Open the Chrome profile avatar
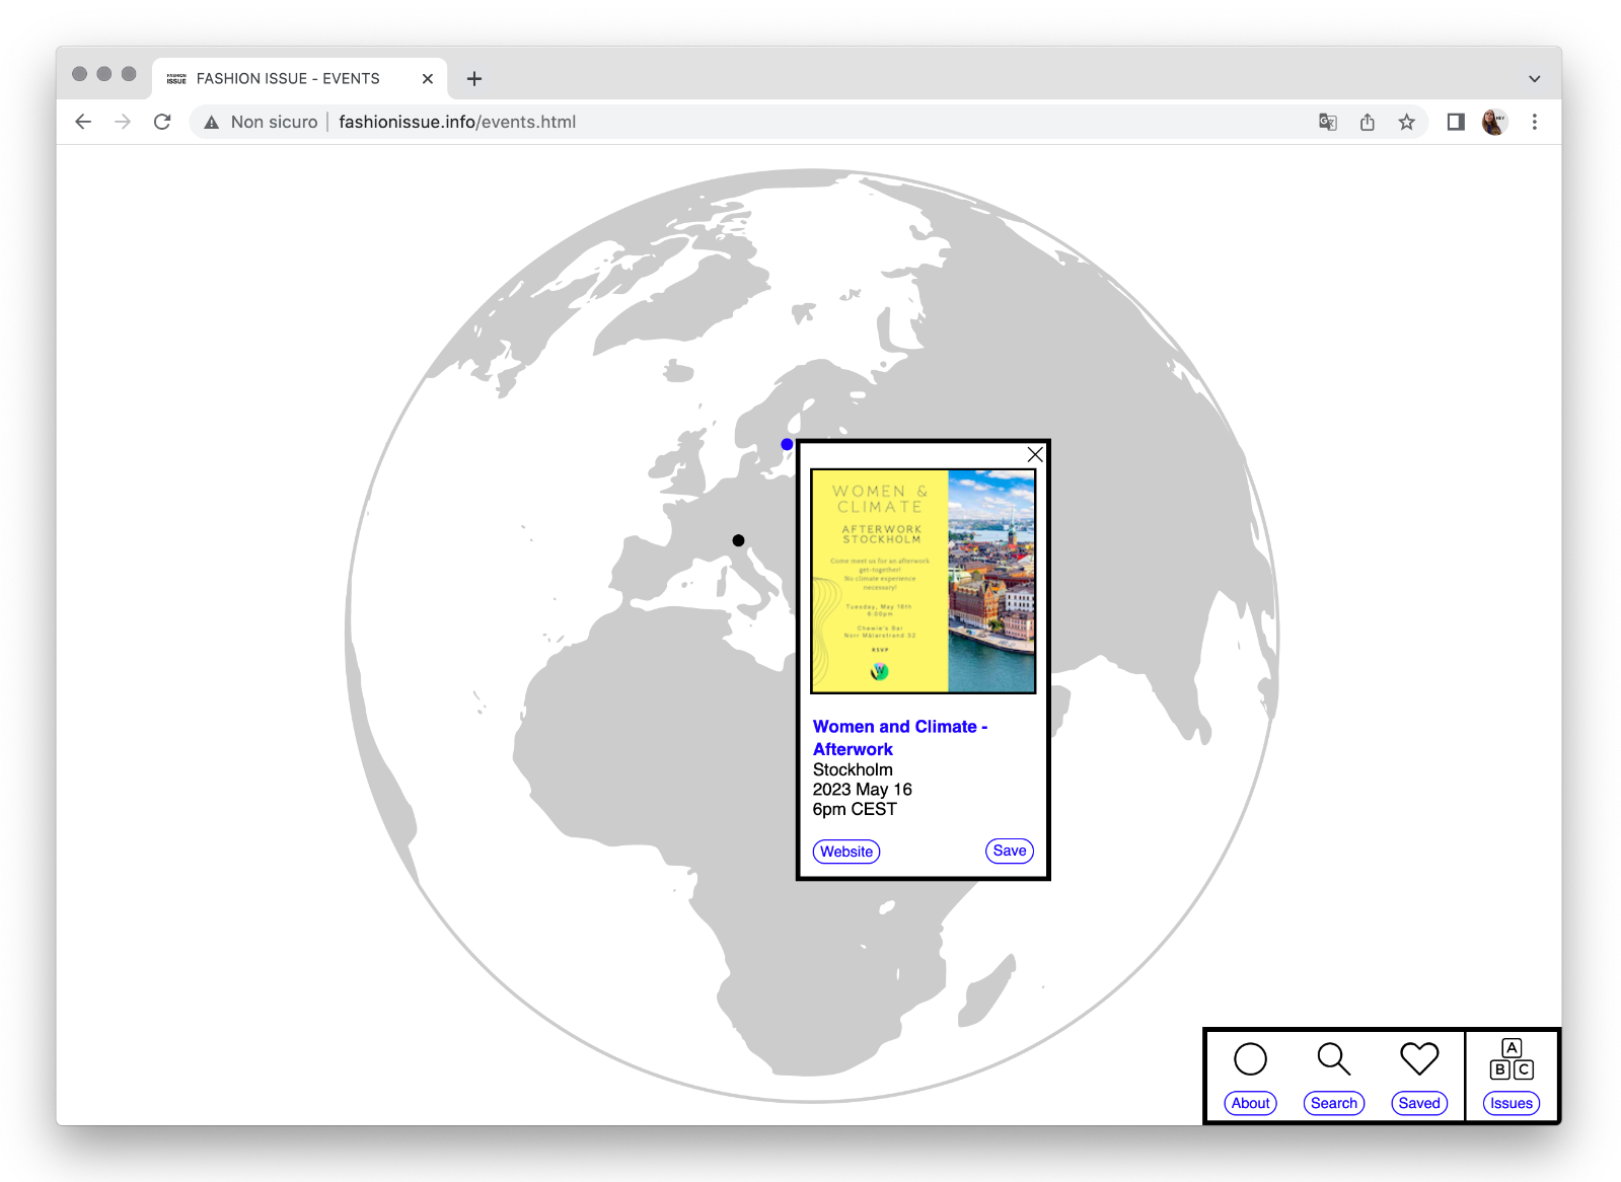This screenshot has height=1182, width=1621. tap(1494, 122)
